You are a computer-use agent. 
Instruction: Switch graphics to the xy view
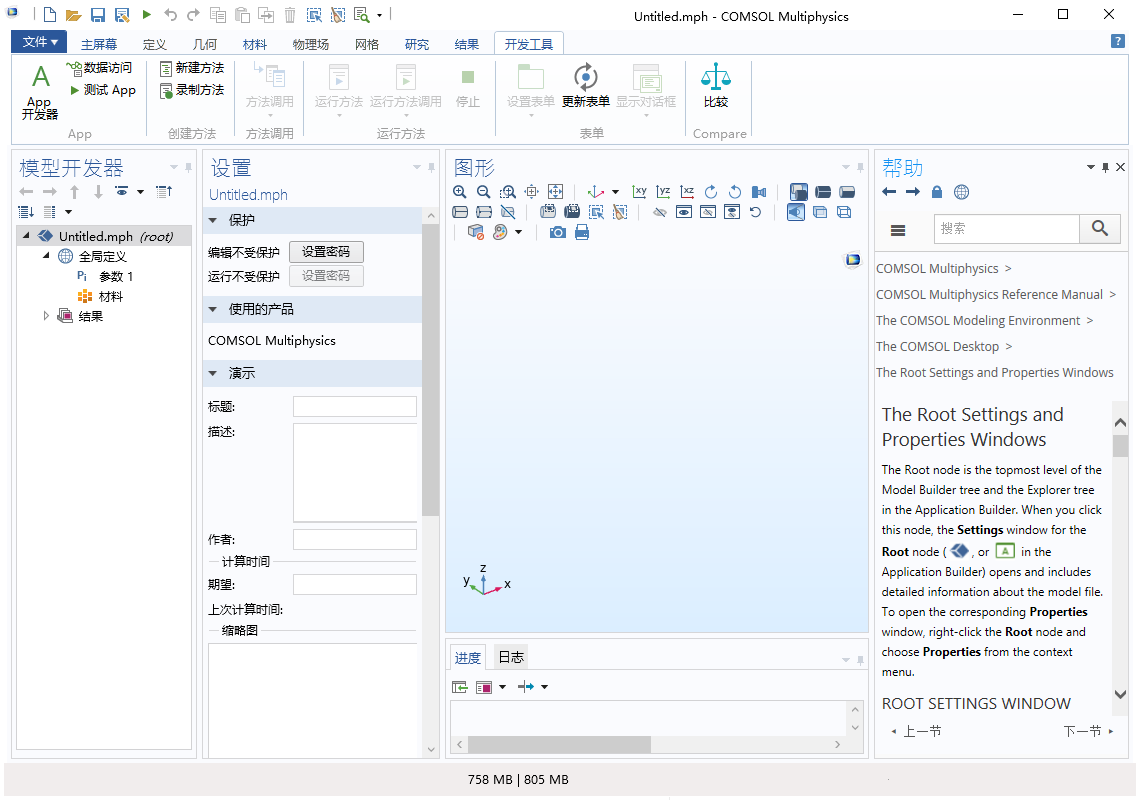[x=639, y=192]
